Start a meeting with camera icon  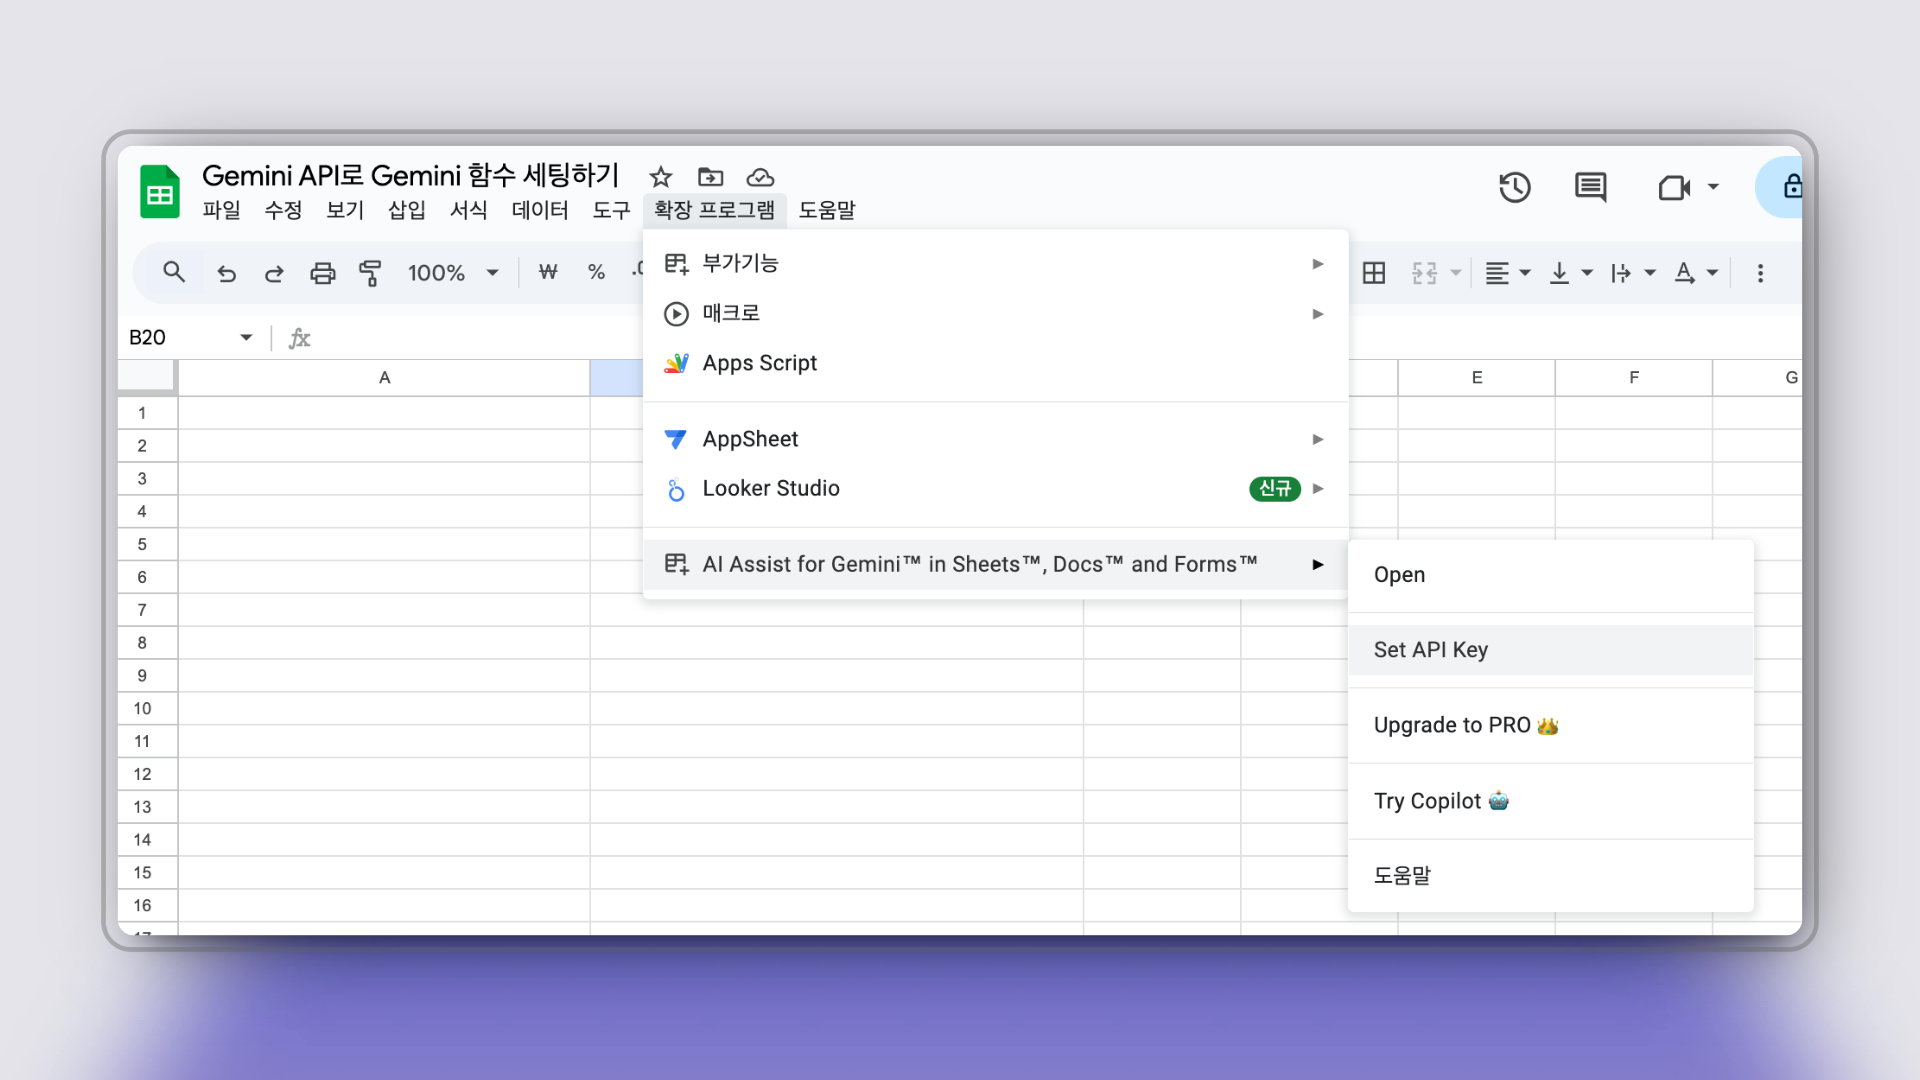point(1673,187)
